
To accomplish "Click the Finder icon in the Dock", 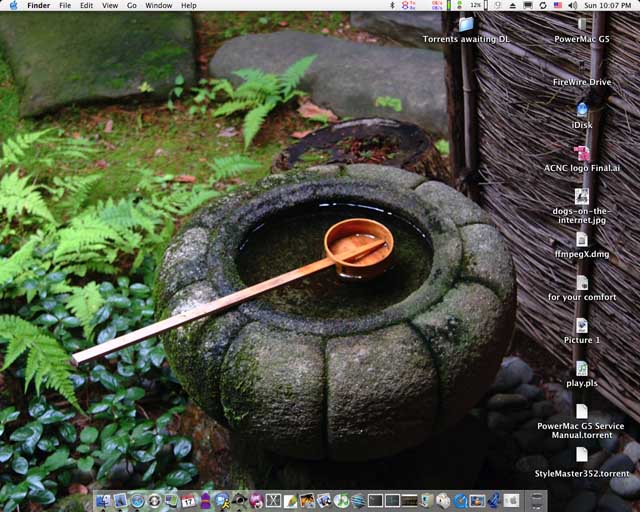I will click(x=105, y=500).
